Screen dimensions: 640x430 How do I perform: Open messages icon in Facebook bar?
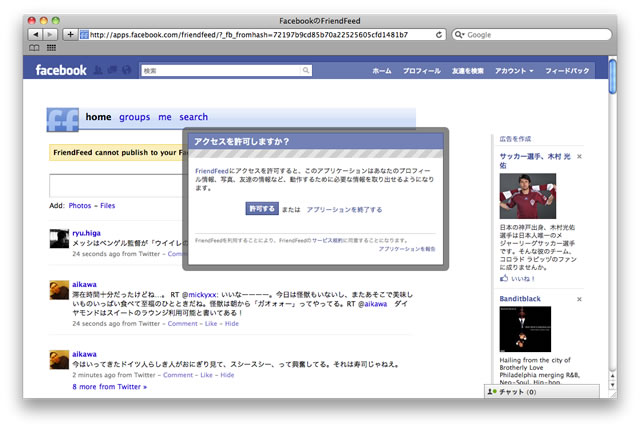click(112, 70)
